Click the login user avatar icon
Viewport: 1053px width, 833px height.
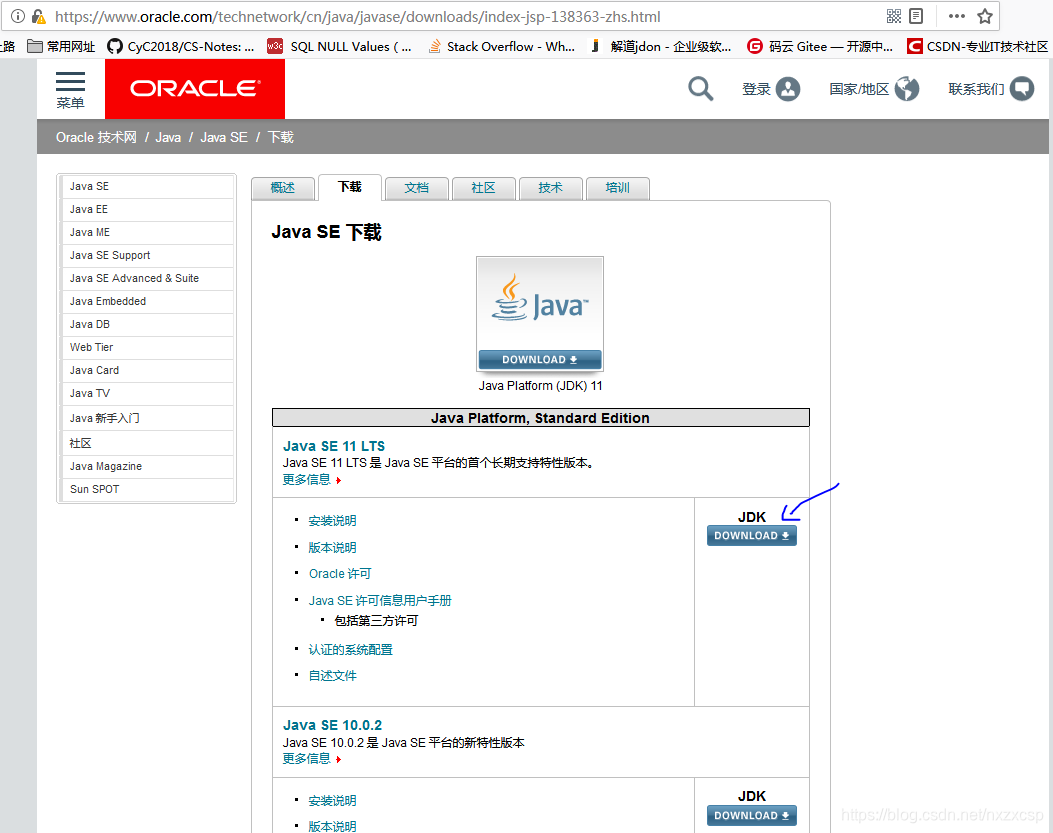[x=788, y=89]
